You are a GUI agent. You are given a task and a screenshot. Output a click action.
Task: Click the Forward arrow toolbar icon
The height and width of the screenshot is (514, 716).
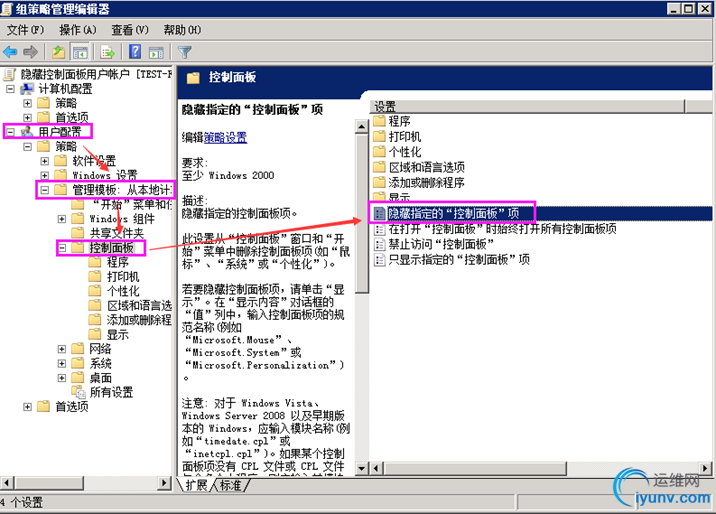tap(31, 52)
